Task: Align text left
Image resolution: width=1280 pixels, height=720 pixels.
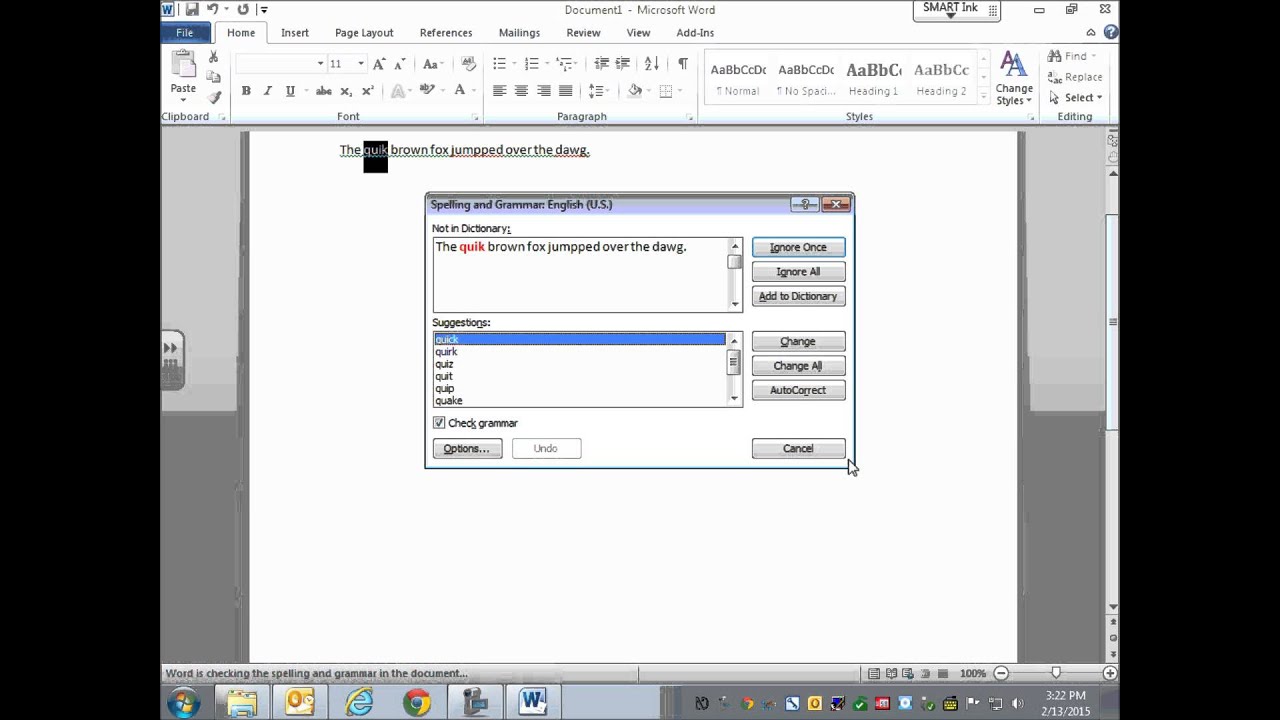Action: [499, 91]
